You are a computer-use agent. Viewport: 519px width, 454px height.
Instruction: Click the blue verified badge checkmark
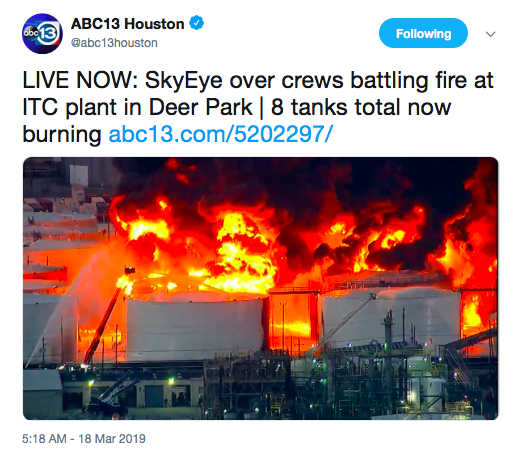(197, 23)
